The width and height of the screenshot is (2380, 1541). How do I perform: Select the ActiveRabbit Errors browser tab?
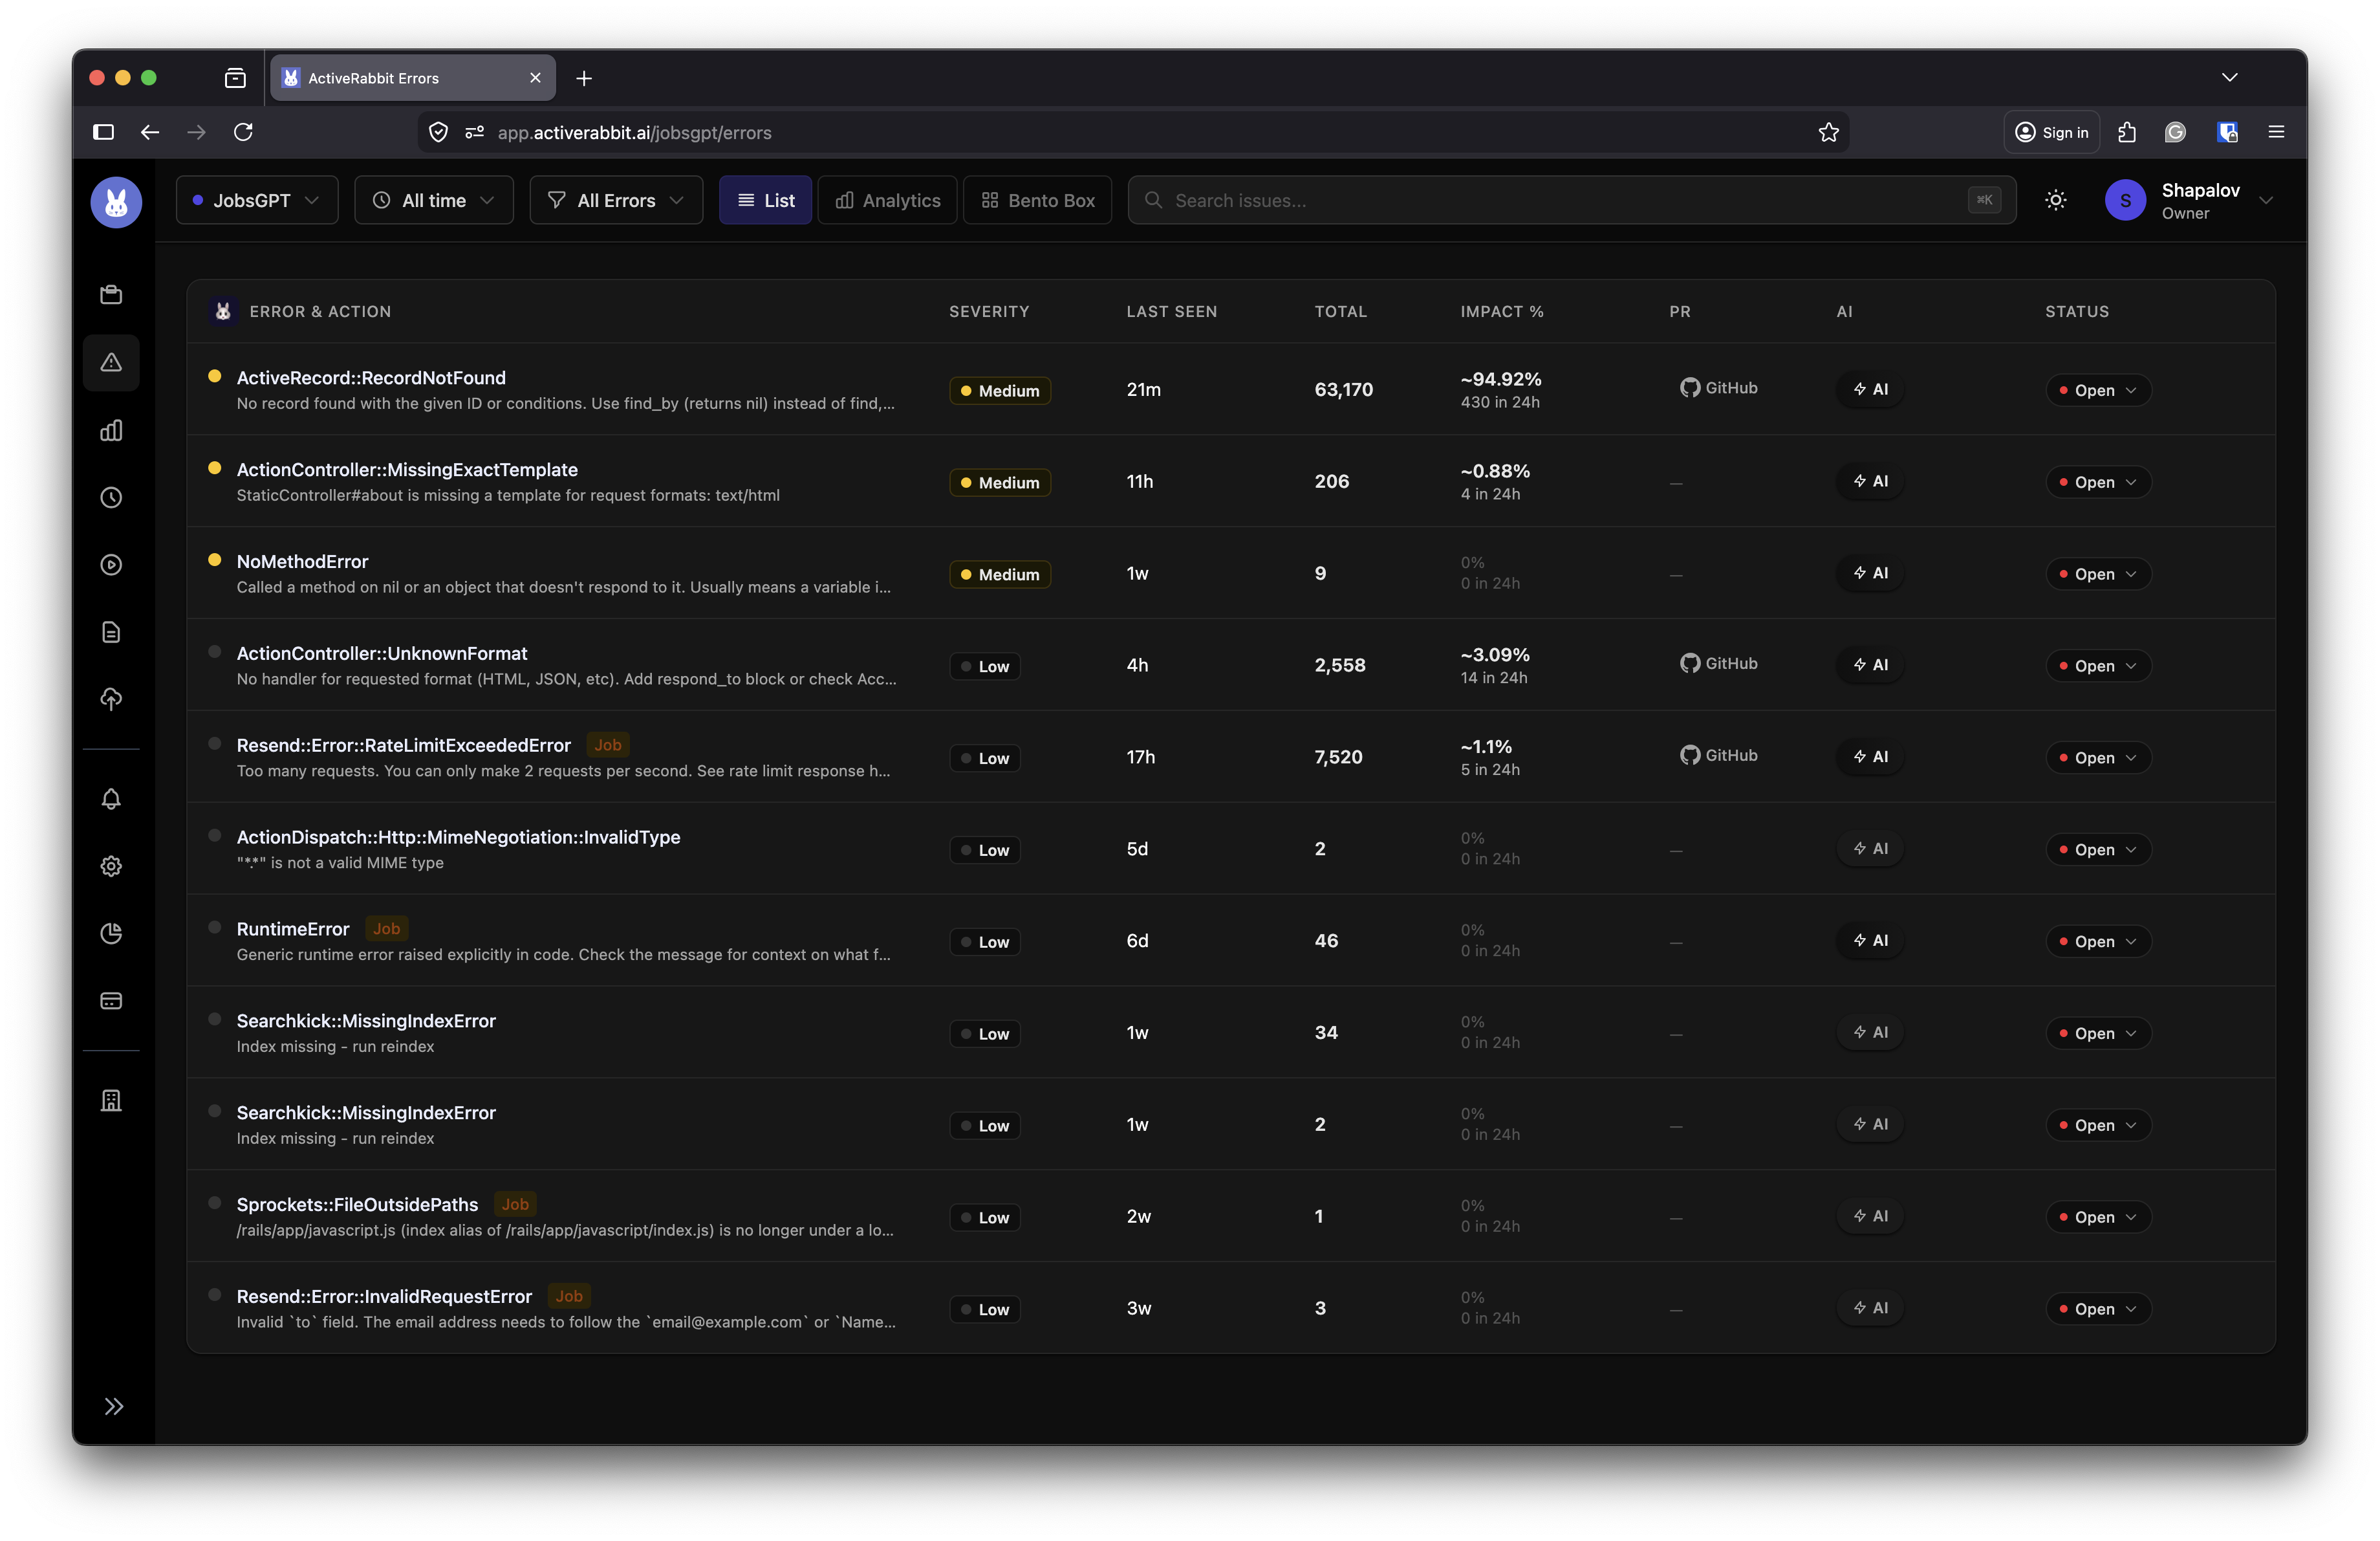point(412,78)
